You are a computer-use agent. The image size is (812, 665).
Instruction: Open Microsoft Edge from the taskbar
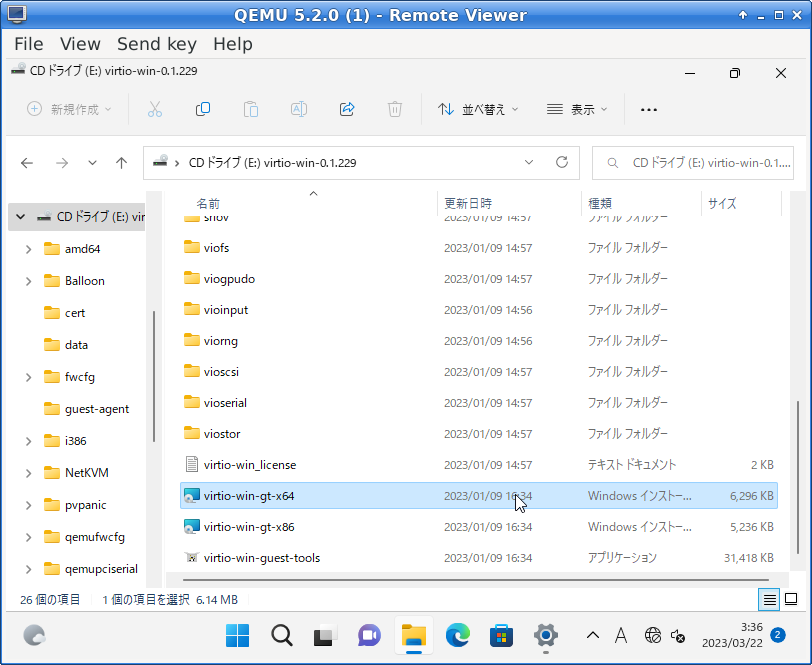pyautogui.click(x=457, y=635)
